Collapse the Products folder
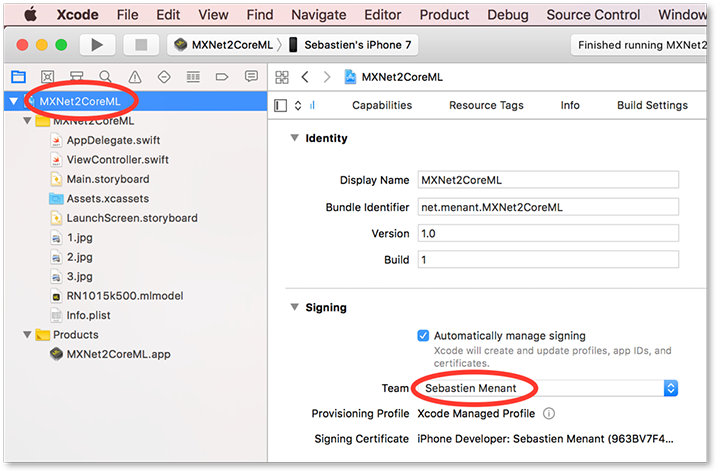 coord(27,335)
